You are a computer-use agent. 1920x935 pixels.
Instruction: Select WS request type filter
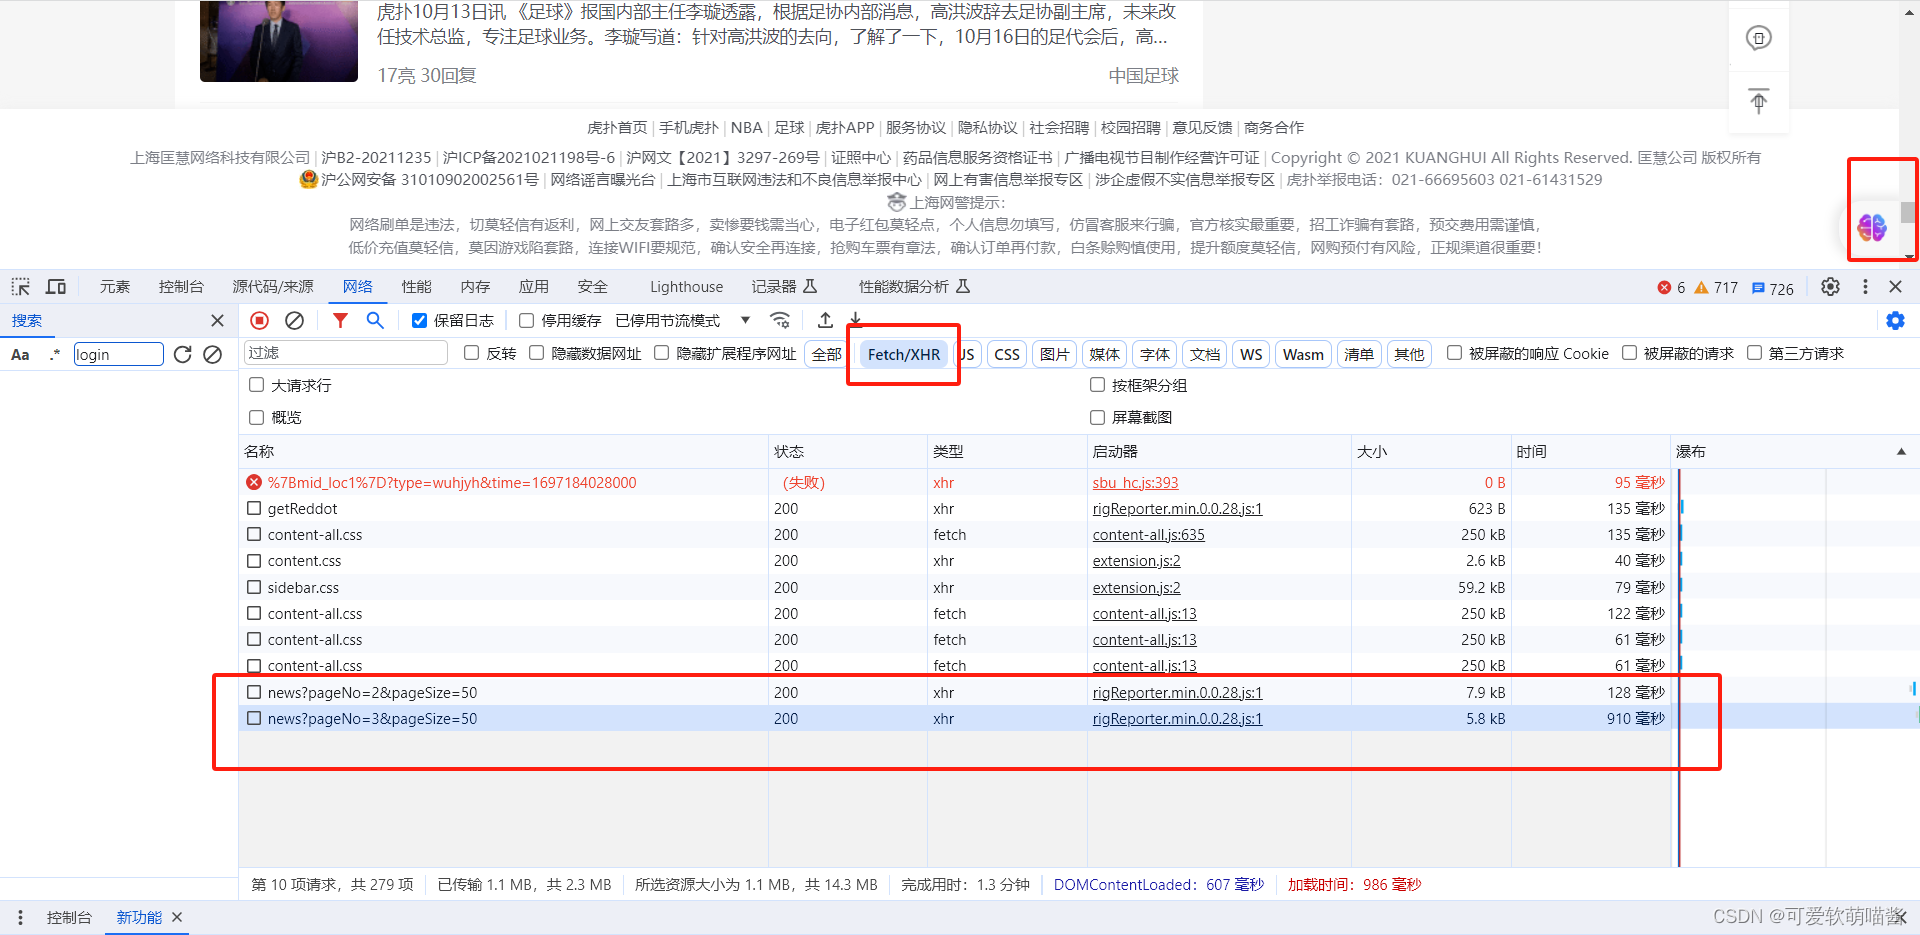tap(1251, 354)
